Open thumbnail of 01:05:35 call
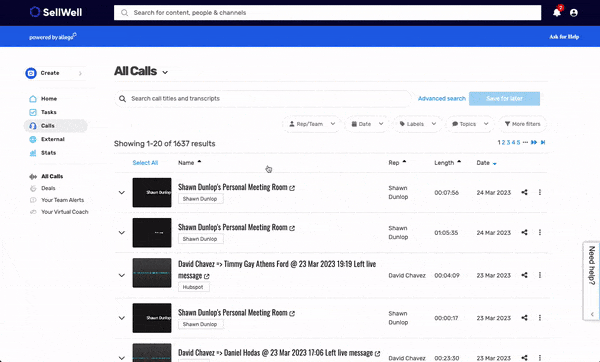The width and height of the screenshot is (600, 362). (x=152, y=233)
